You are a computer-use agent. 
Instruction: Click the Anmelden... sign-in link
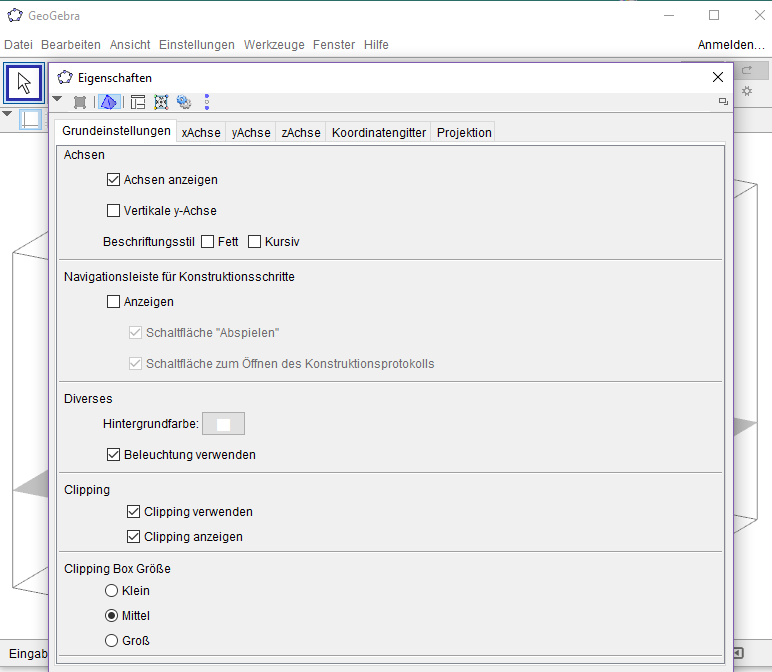pos(731,45)
